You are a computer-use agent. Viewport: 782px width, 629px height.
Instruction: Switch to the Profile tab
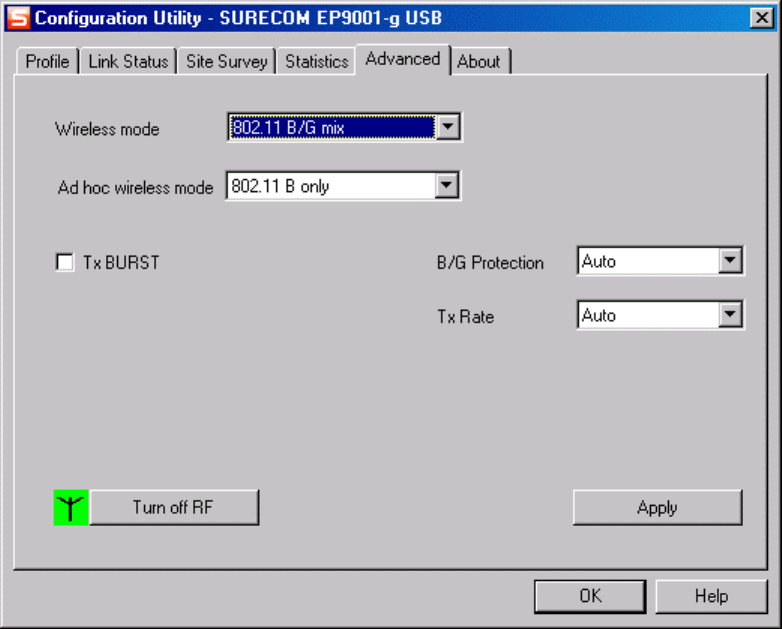(x=47, y=61)
